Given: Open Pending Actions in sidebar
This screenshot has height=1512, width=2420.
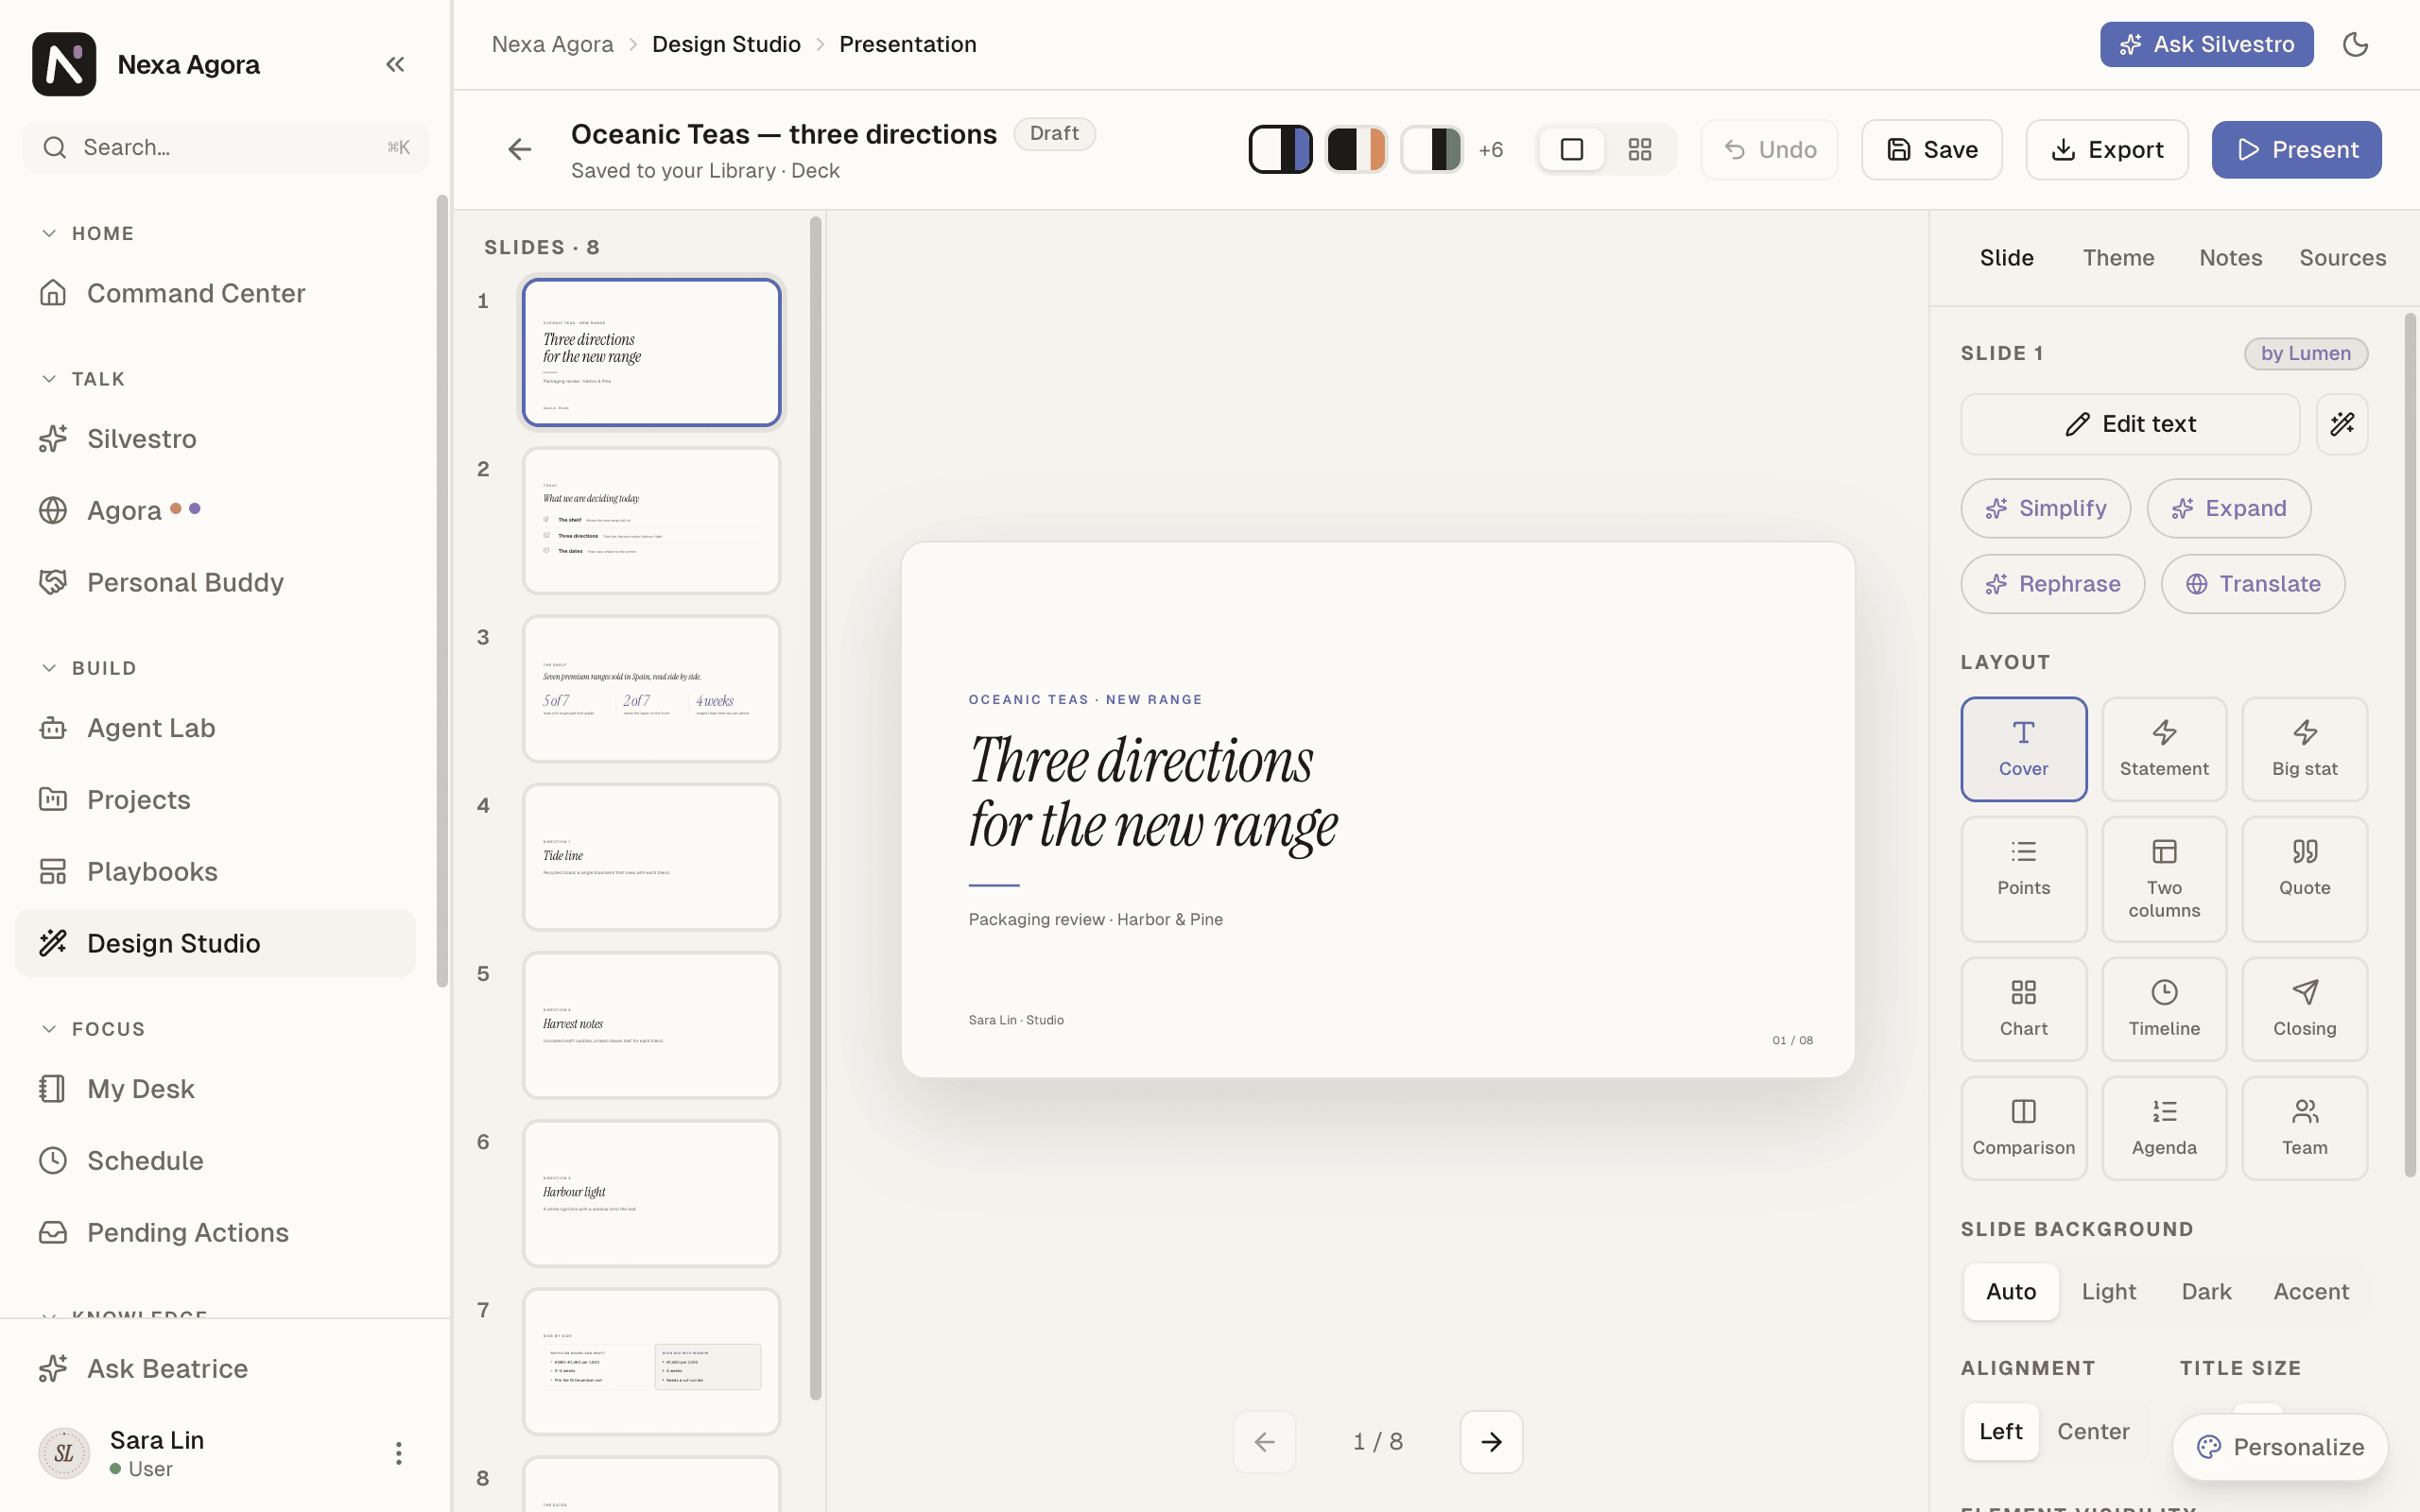Looking at the screenshot, I should [216, 1232].
